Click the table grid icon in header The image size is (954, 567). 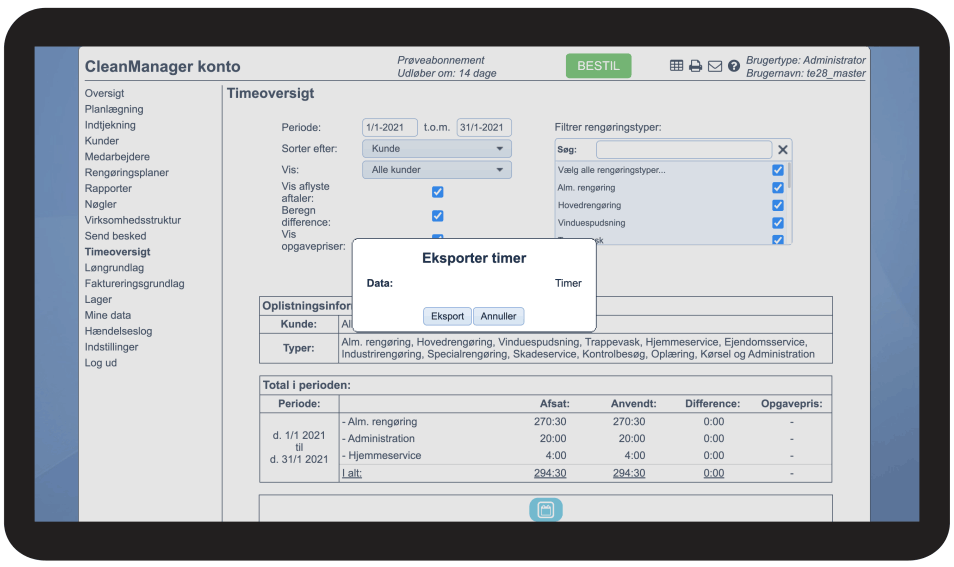pos(676,66)
